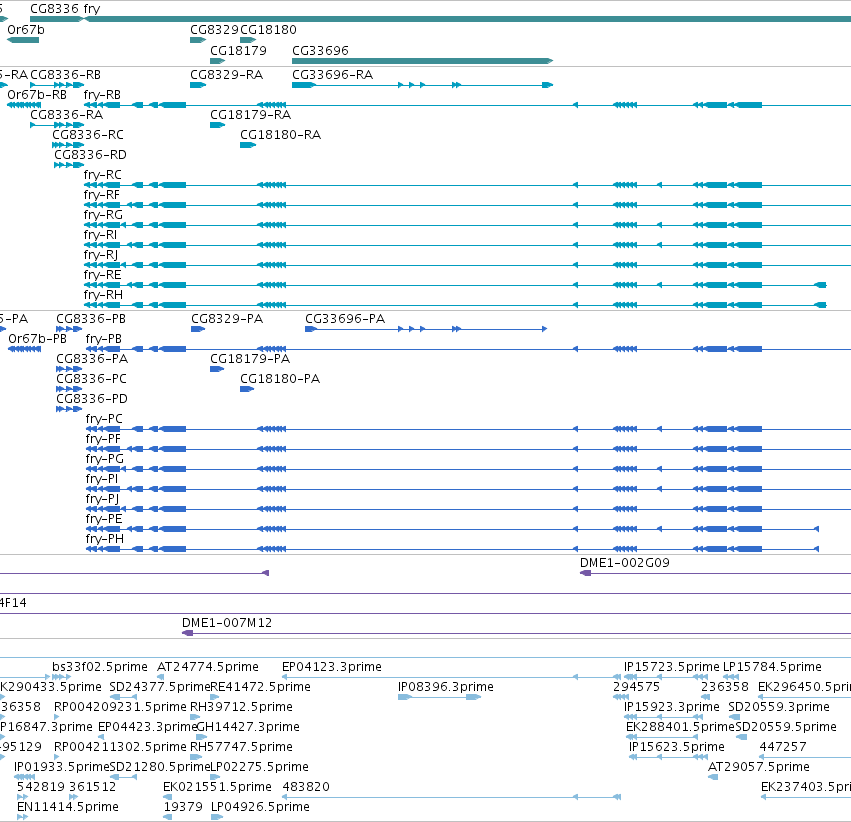
Task: Click the CG8336-PB protein label
Action: click(x=91, y=319)
